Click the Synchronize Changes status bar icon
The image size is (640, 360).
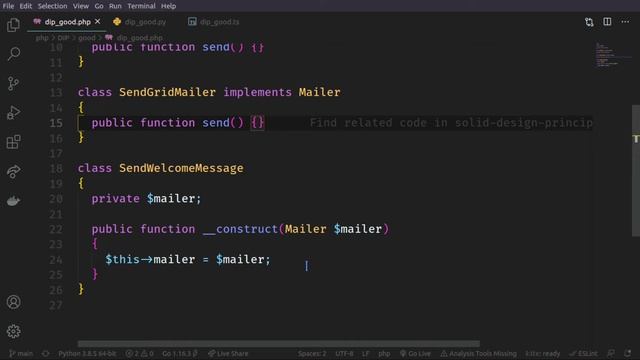point(46,353)
